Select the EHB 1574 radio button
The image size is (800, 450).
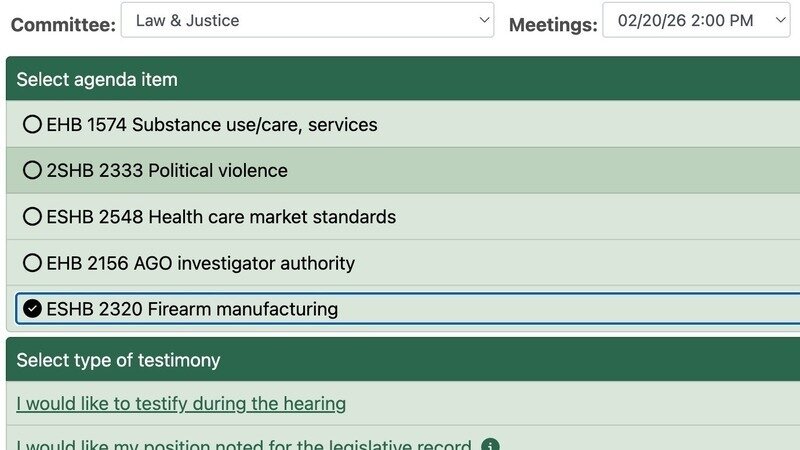[32, 125]
